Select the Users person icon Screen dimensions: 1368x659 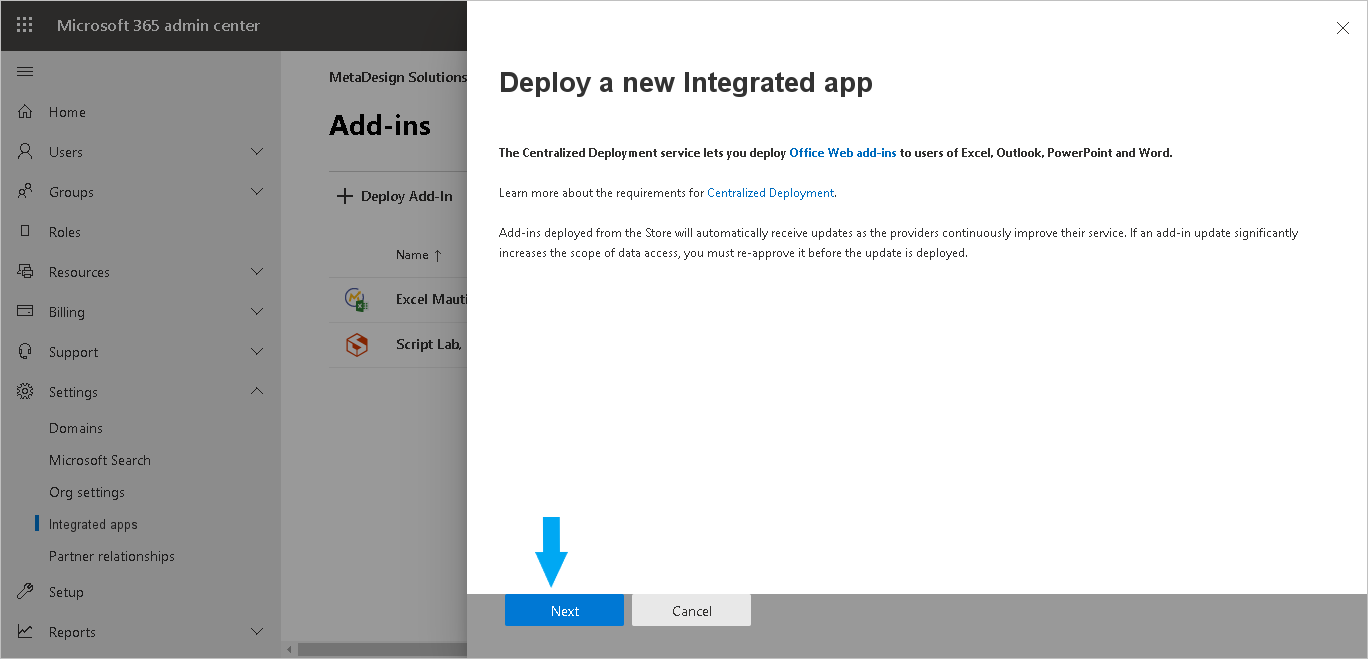coord(25,151)
